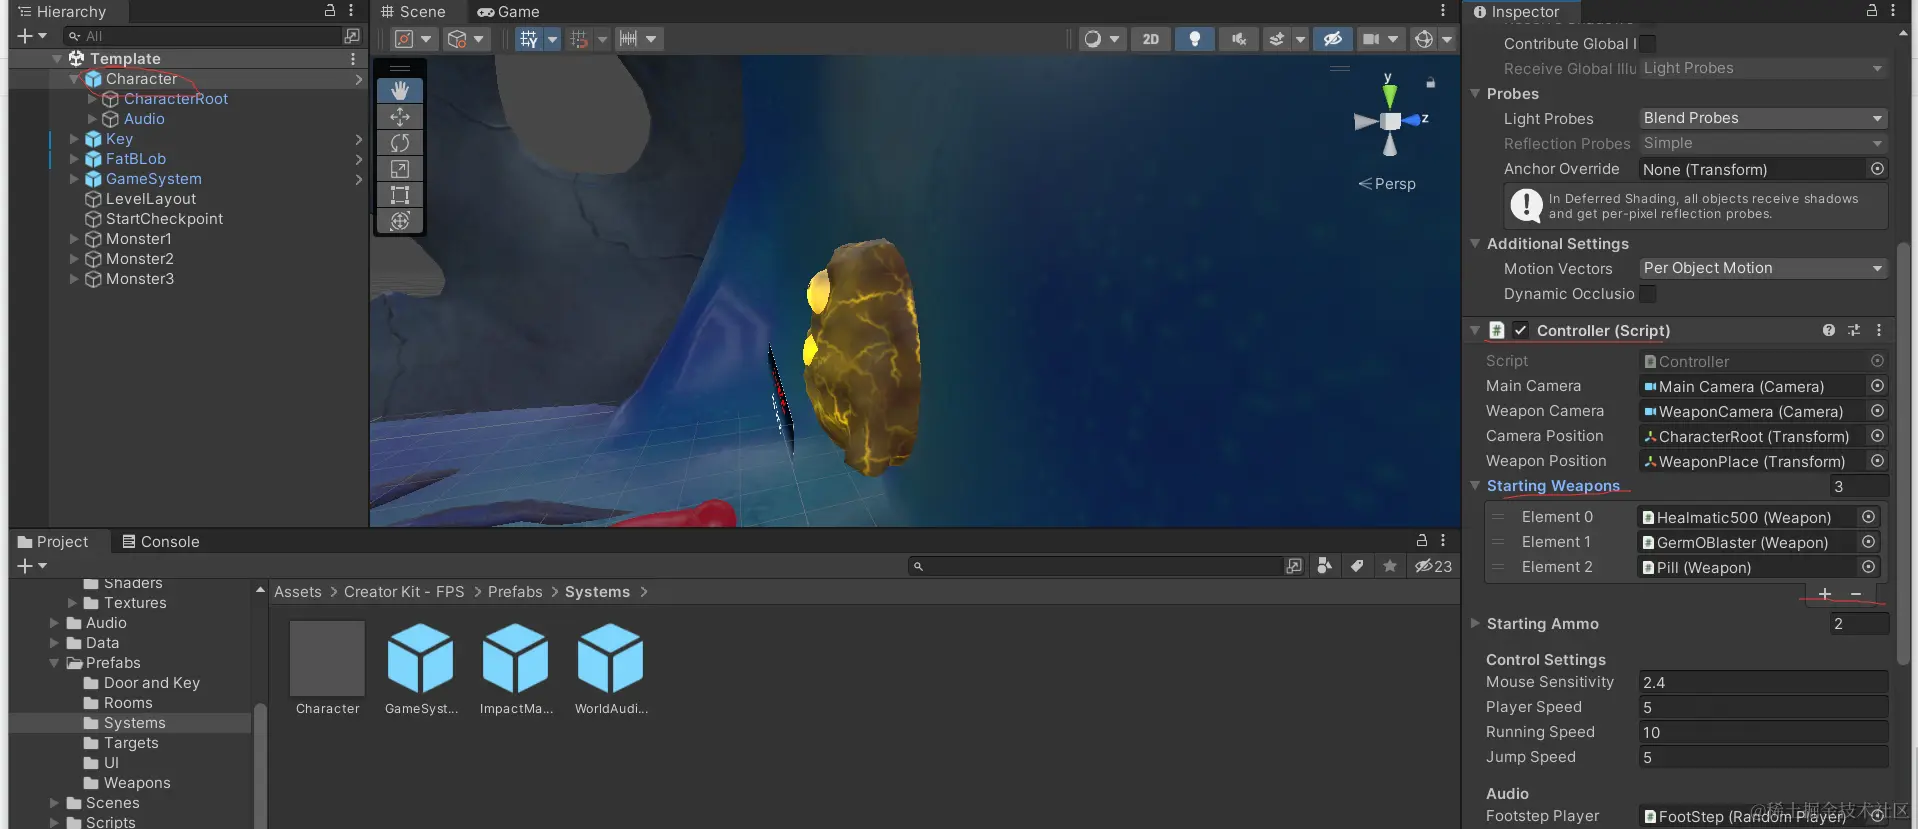Image resolution: width=1918 pixels, height=829 pixels.
Task: Open the Console tab
Action: 161,542
